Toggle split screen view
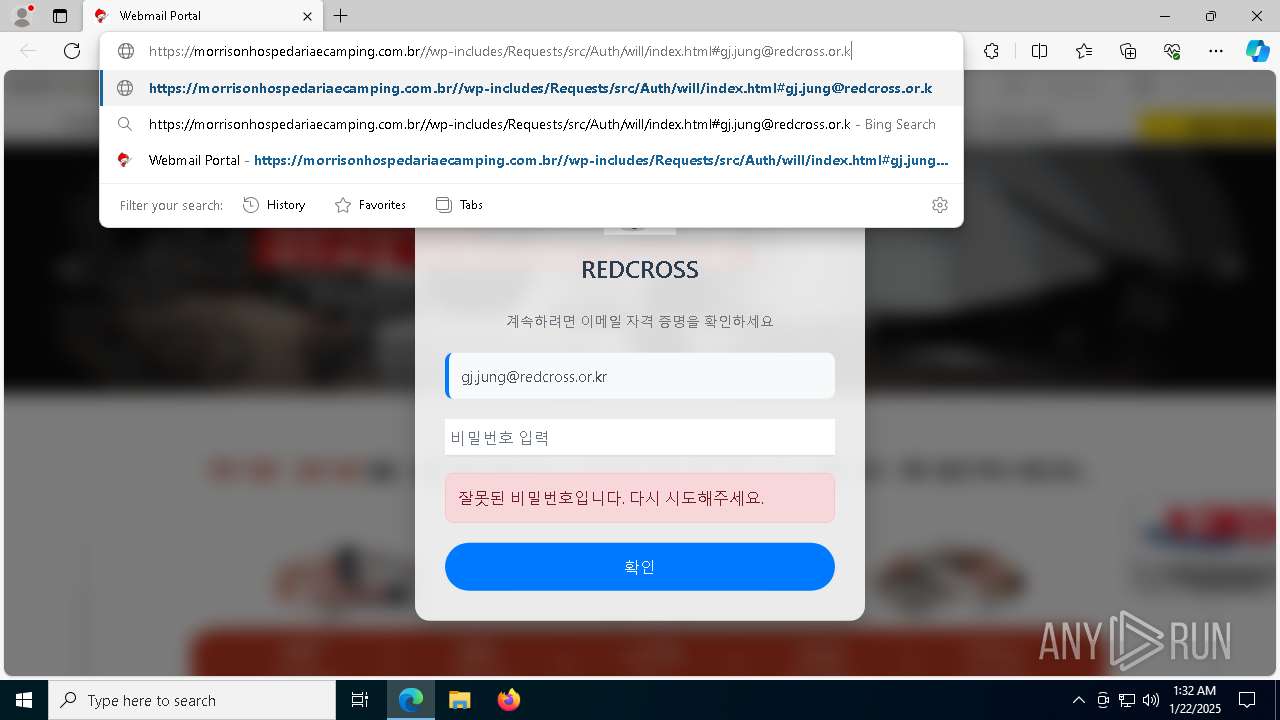 (1039, 51)
